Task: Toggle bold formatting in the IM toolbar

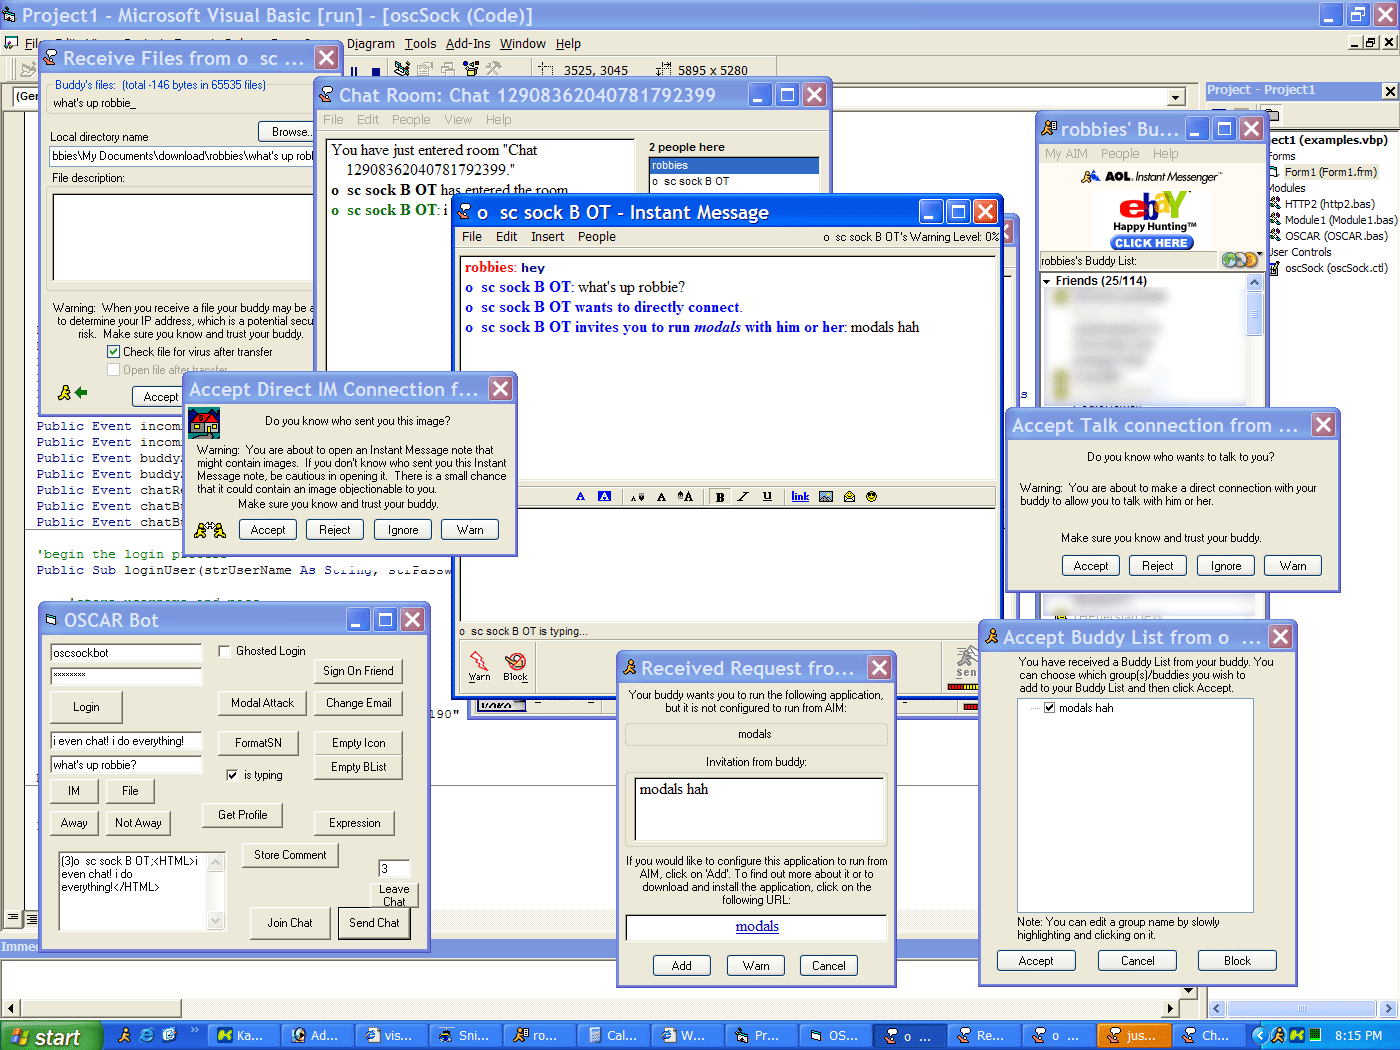Action: coord(720,497)
